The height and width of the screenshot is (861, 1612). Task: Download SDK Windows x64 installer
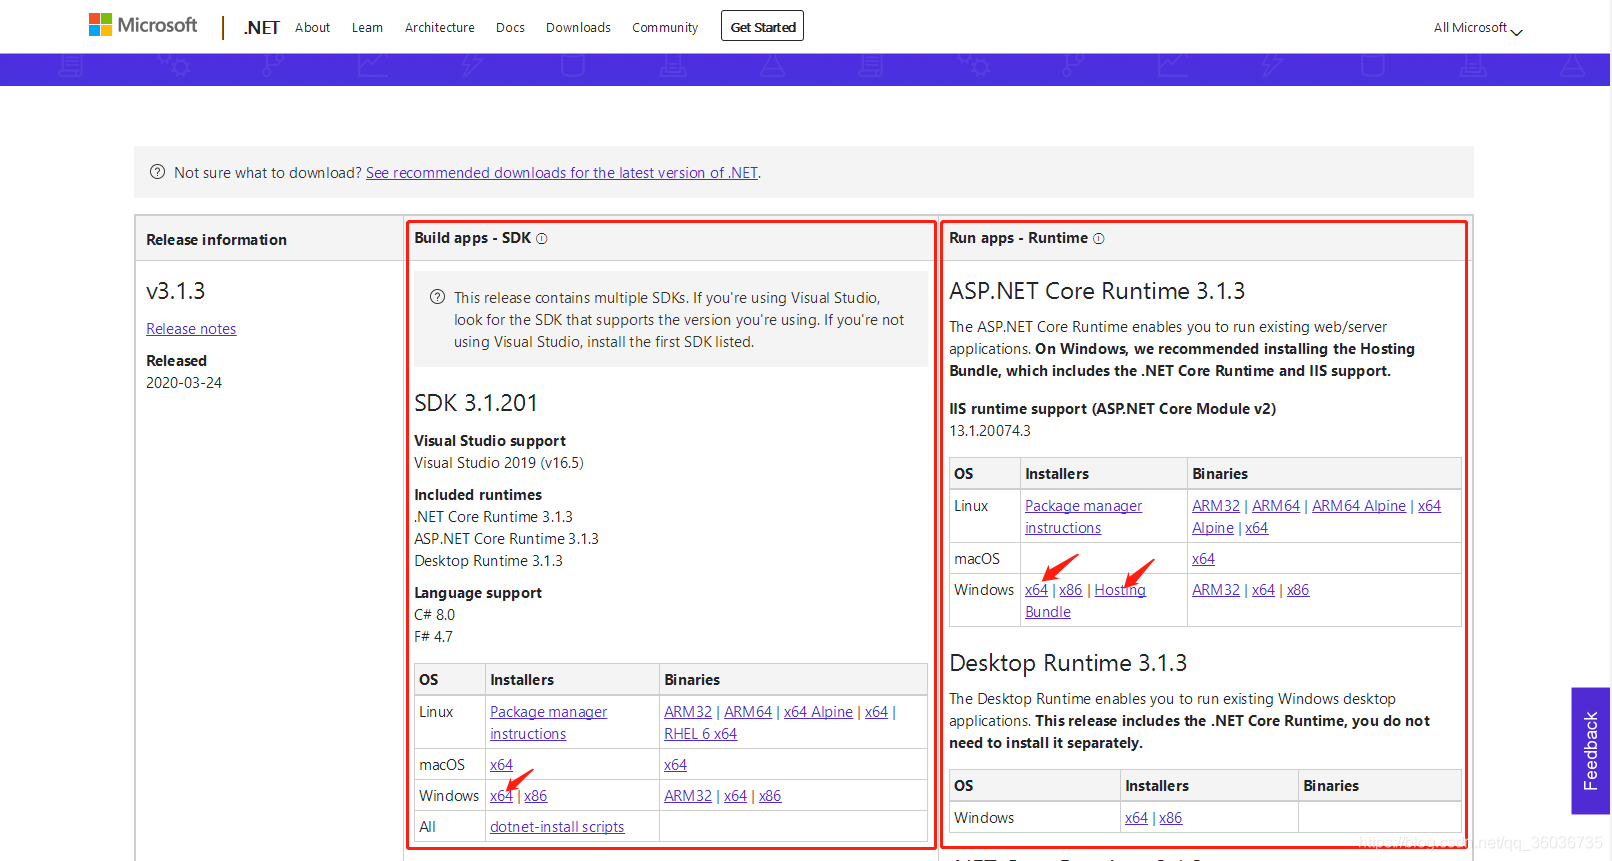501,796
